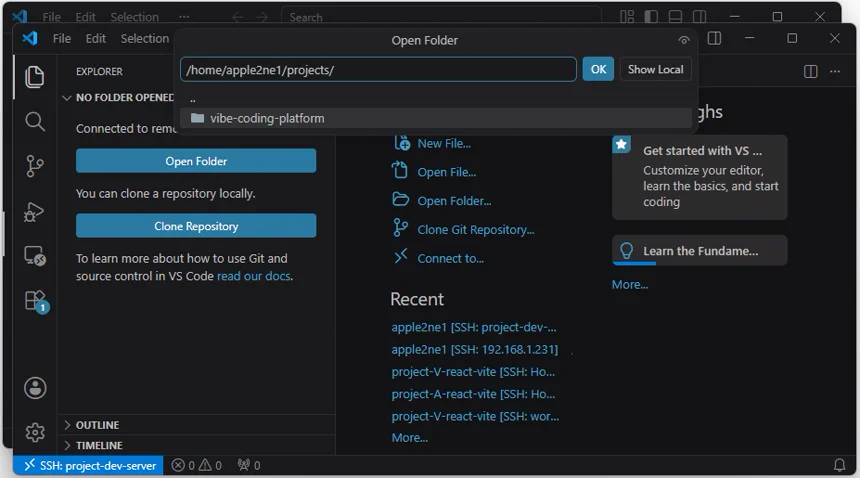Click the Open File... link
Image resolution: width=860 pixels, height=478 pixels.
click(446, 172)
